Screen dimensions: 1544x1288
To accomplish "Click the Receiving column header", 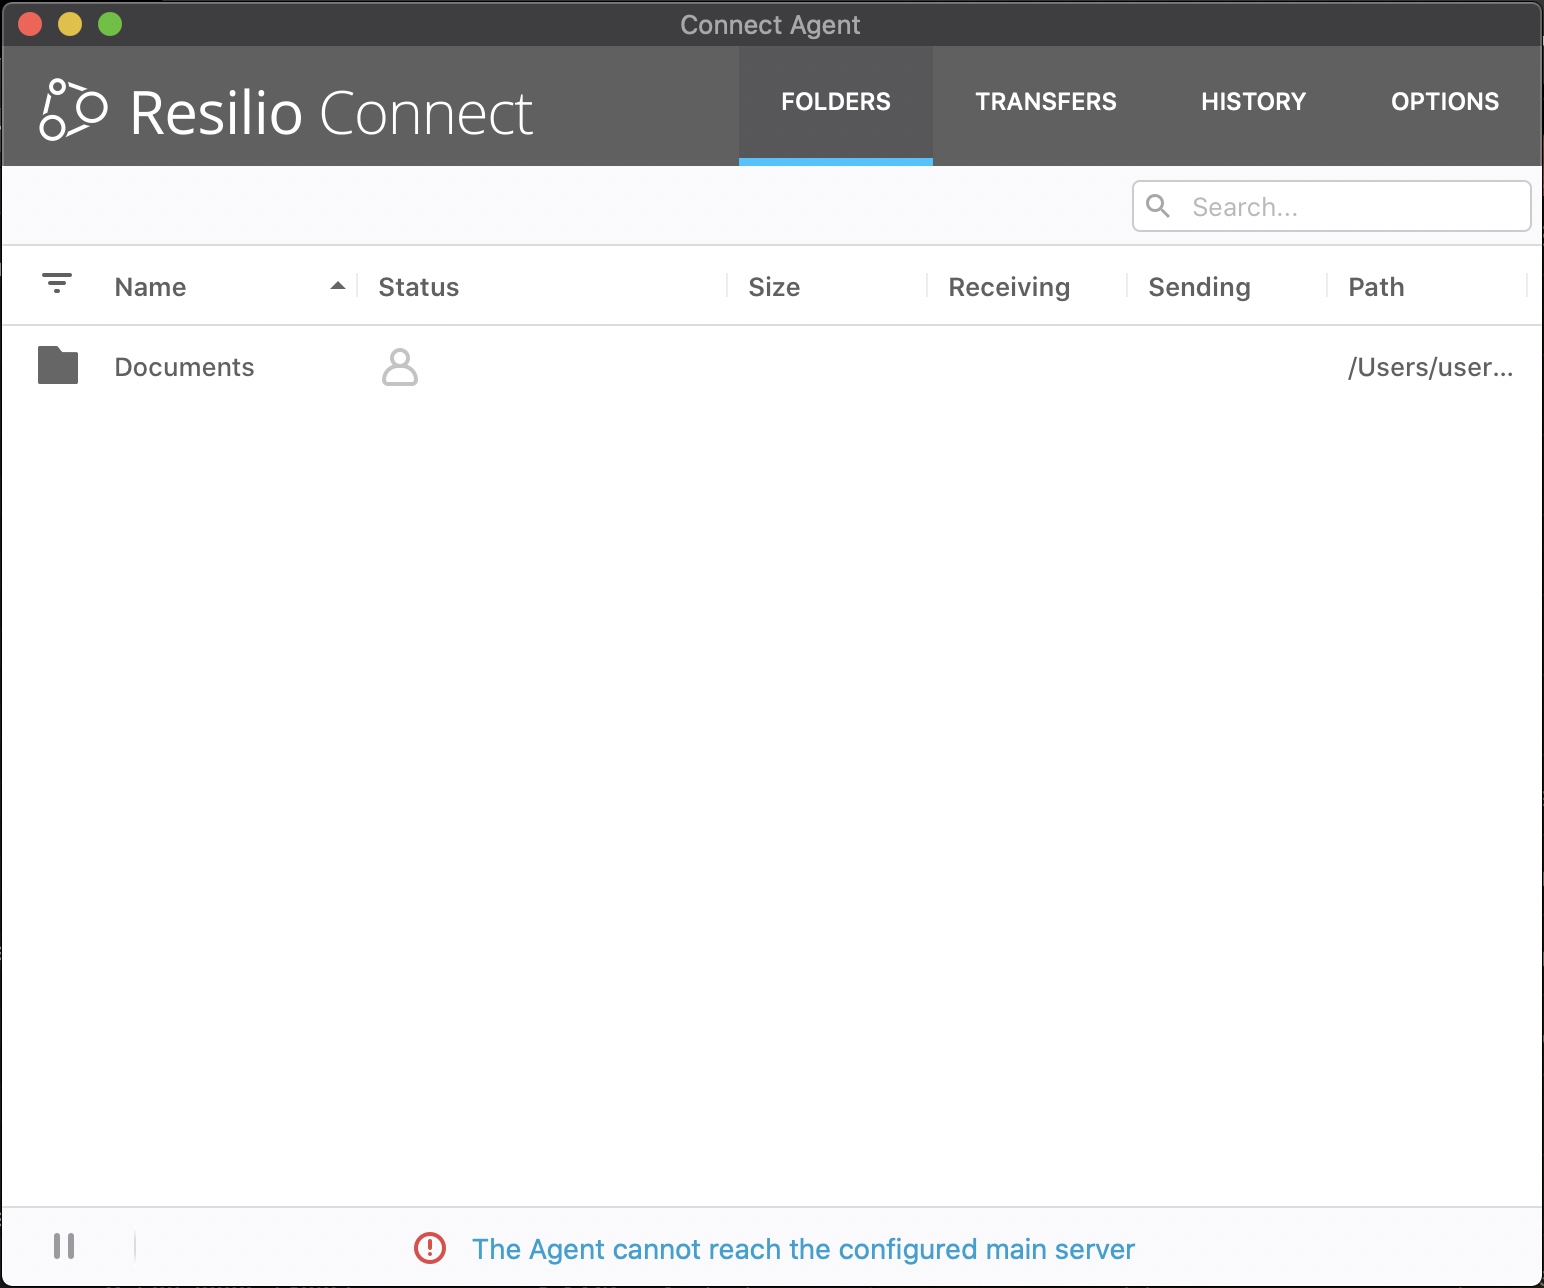I will [x=1008, y=287].
